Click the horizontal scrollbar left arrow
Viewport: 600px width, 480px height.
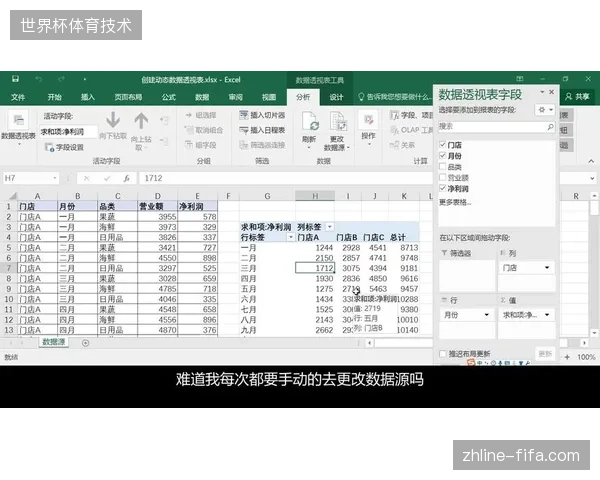click(x=369, y=343)
